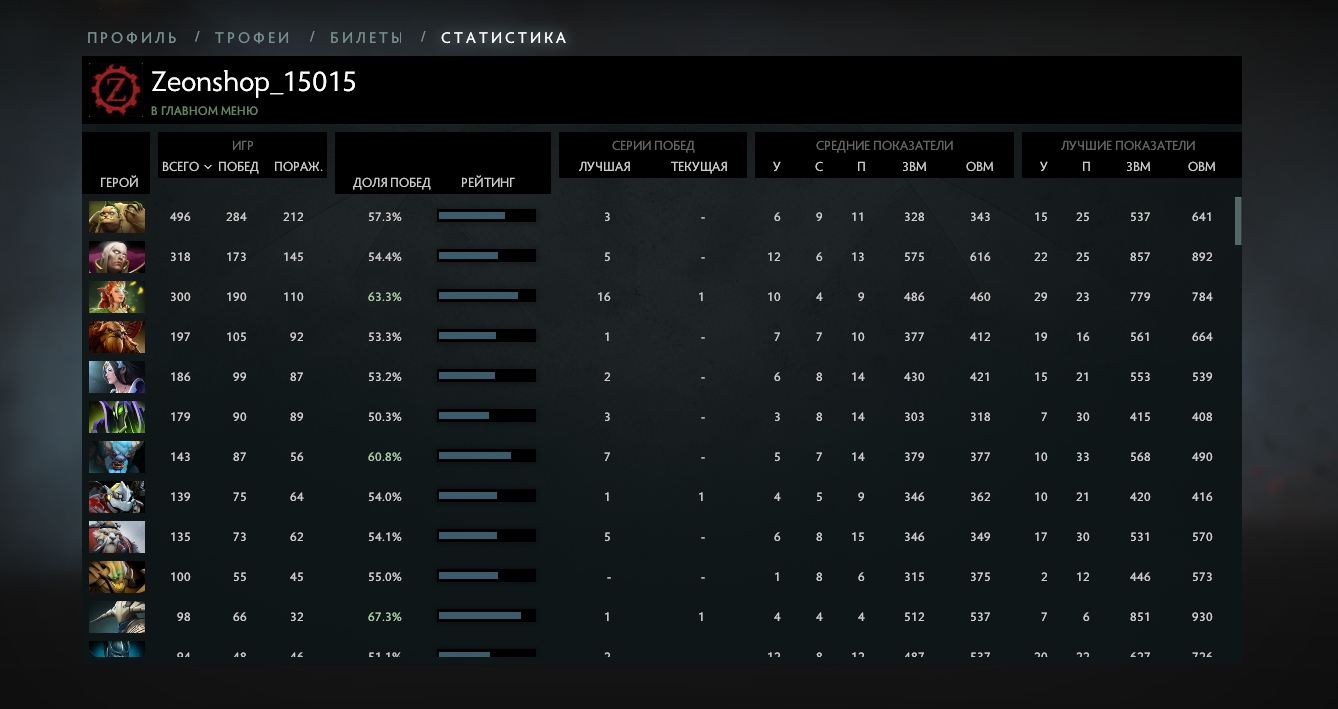
Task: Switch to the ТРОФЕИ tab
Action: [253, 38]
